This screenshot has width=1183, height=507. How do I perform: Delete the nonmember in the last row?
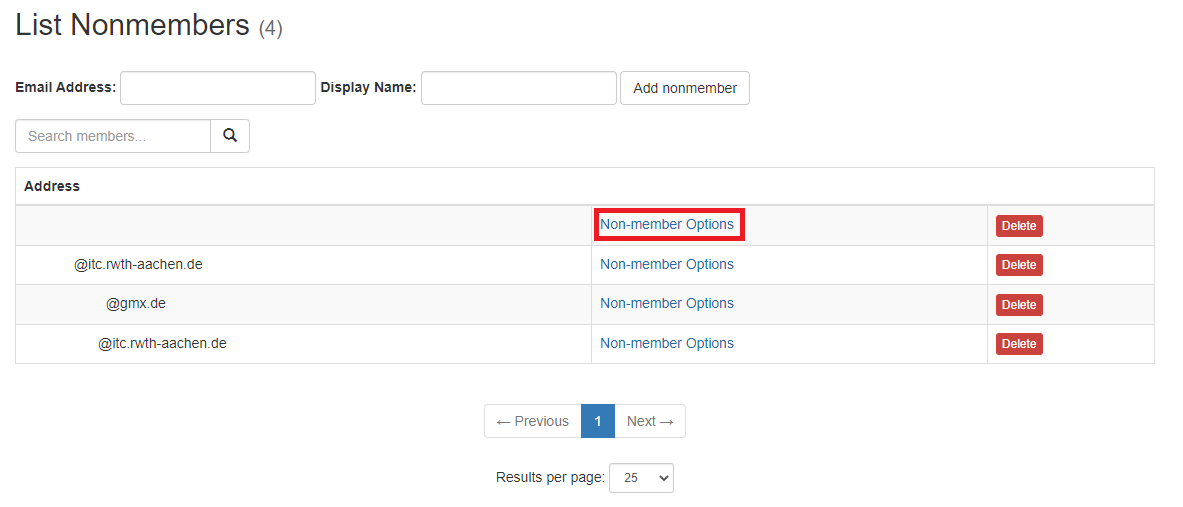coord(1018,344)
